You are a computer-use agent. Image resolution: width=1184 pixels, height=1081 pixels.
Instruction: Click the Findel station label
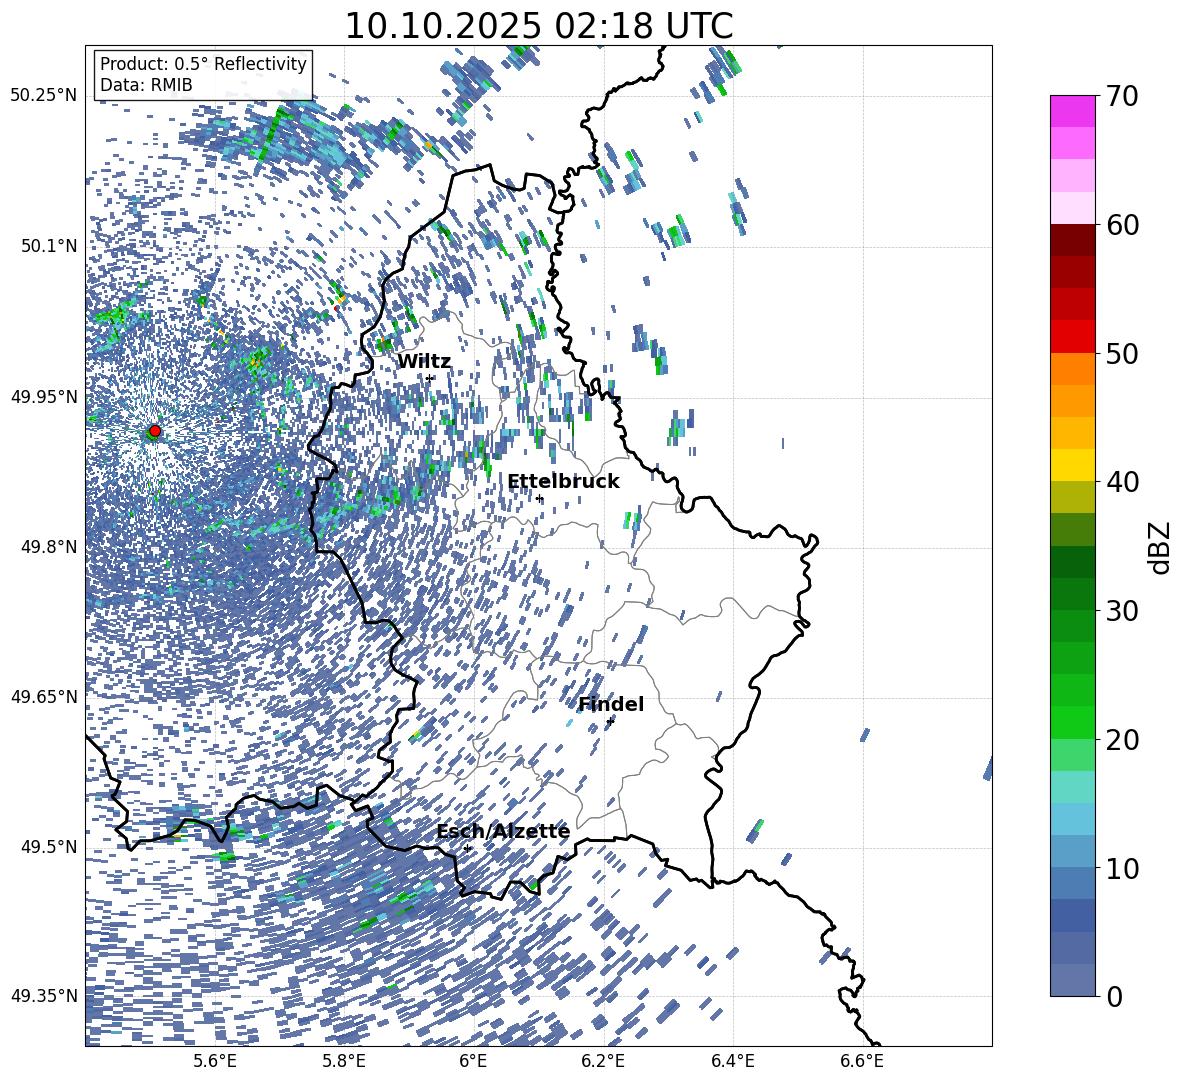point(611,704)
